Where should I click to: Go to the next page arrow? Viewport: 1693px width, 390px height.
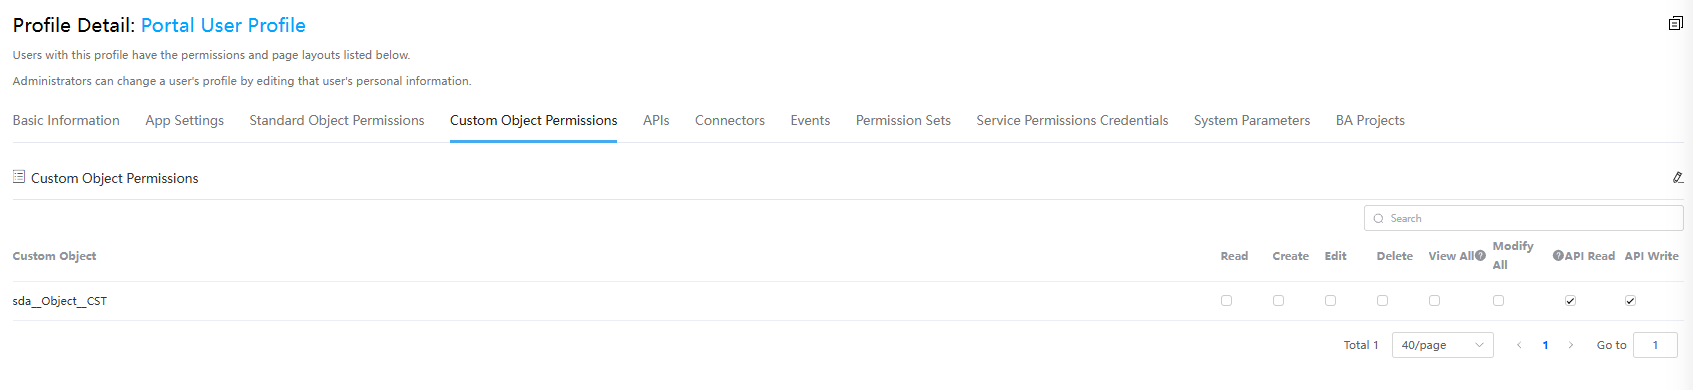tap(1571, 345)
